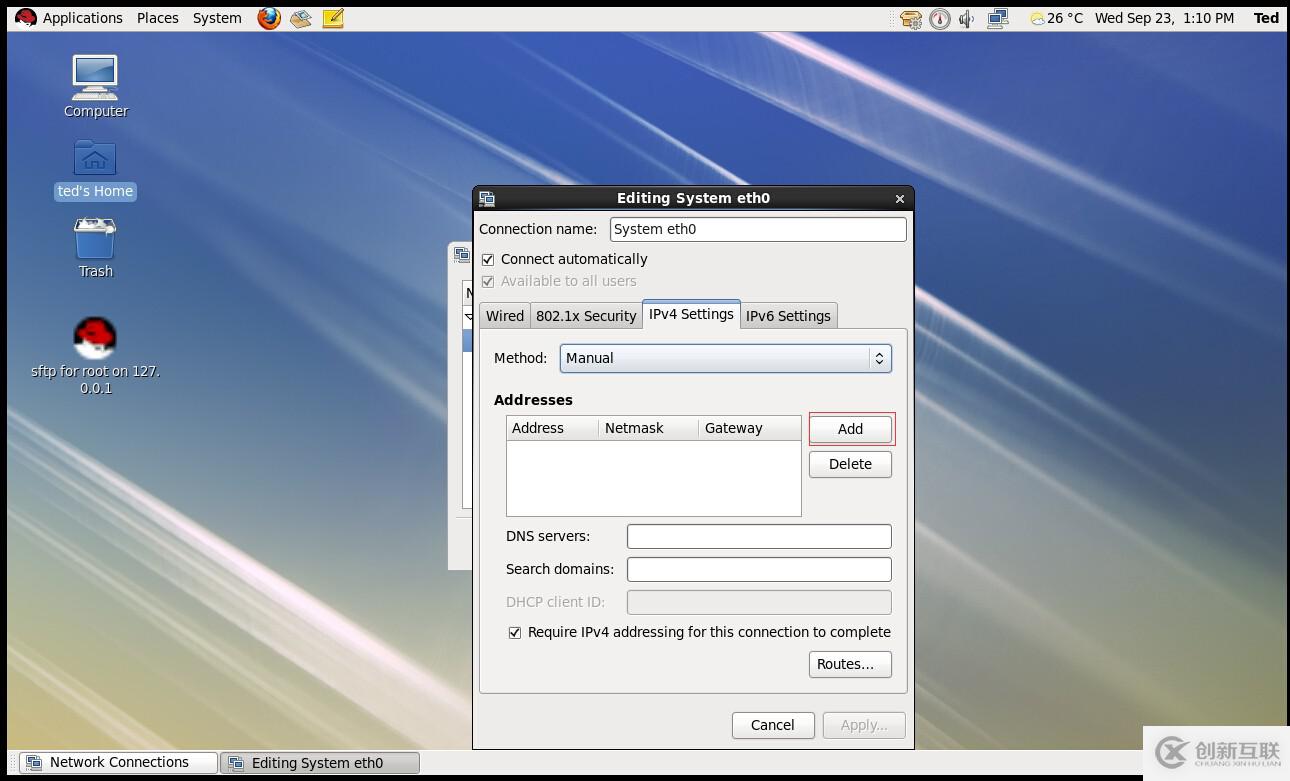The image size is (1290, 781).
Task: Select Editing System eth0 taskbar button
Action: (x=319, y=763)
